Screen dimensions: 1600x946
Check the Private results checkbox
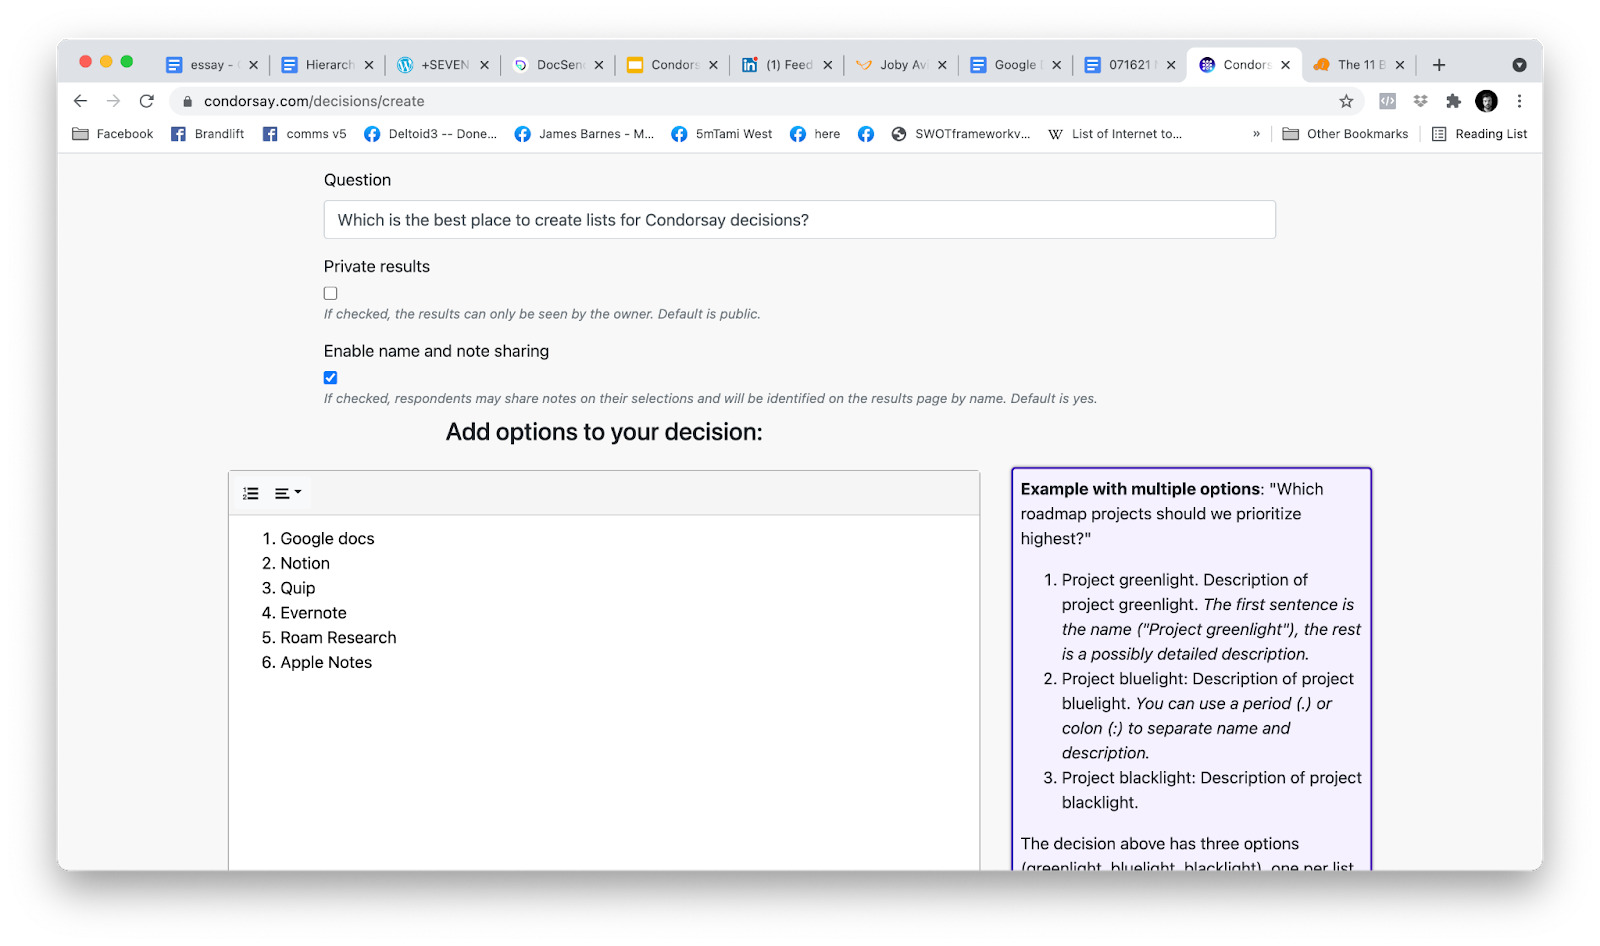(x=331, y=293)
